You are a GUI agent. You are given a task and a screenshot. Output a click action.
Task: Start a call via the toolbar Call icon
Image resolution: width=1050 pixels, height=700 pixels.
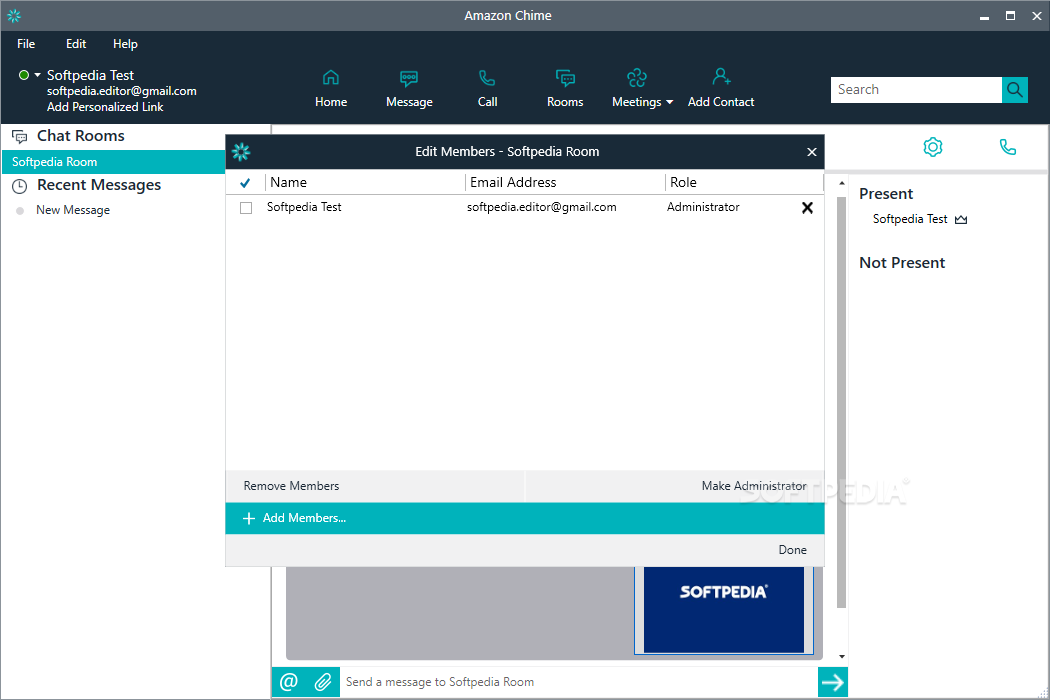point(488,88)
